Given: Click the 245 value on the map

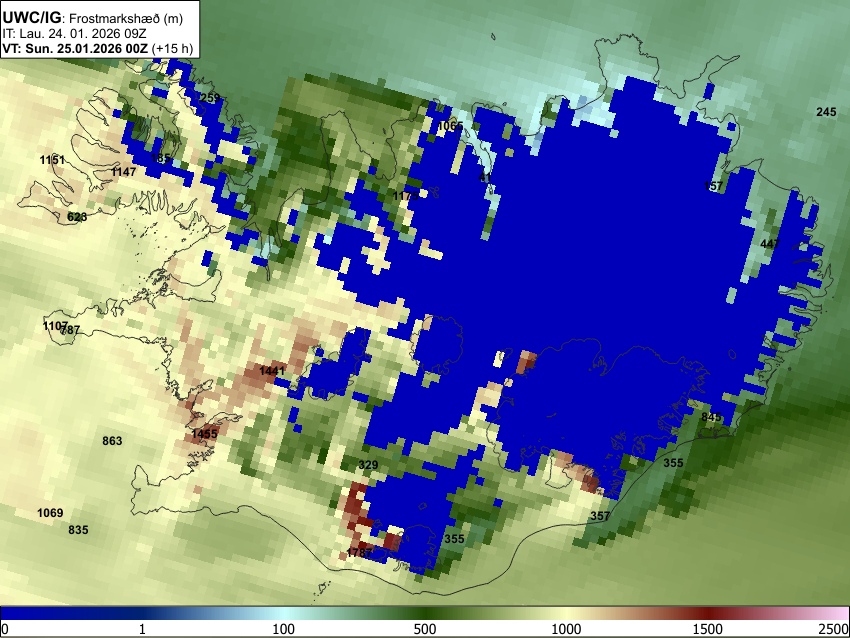Looking at the screenshot, I should tap(826, 112).
